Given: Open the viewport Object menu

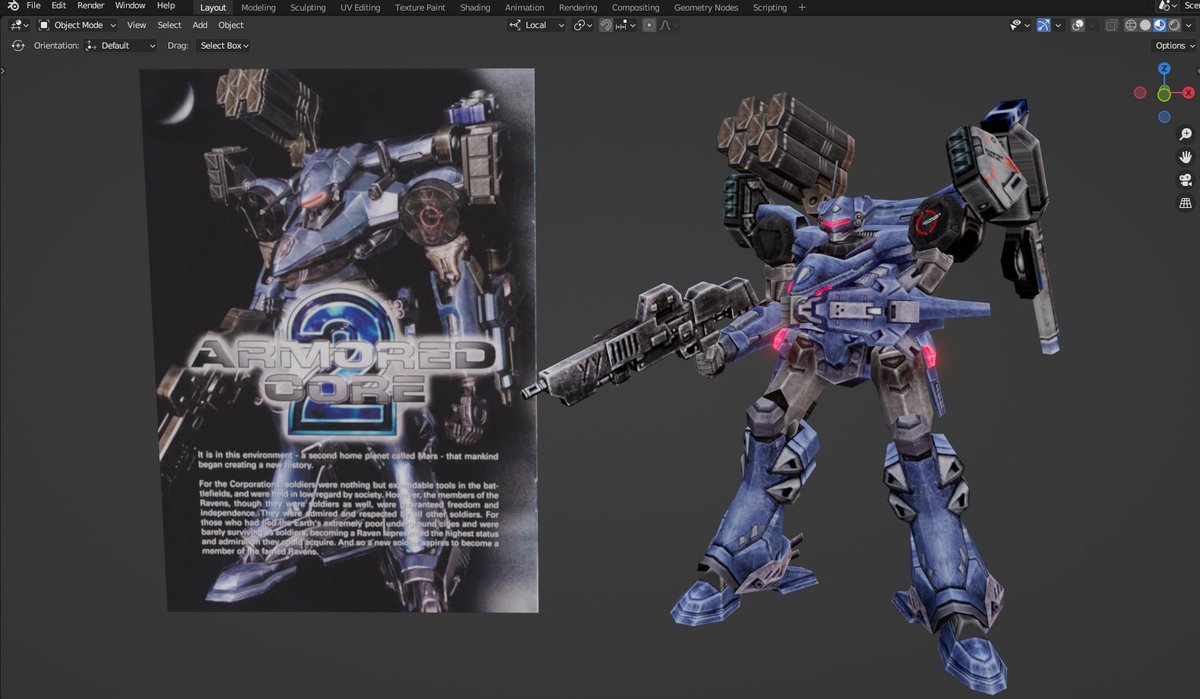Looking at the screenshot, I should pyautogui.click(x=231, y=25).
